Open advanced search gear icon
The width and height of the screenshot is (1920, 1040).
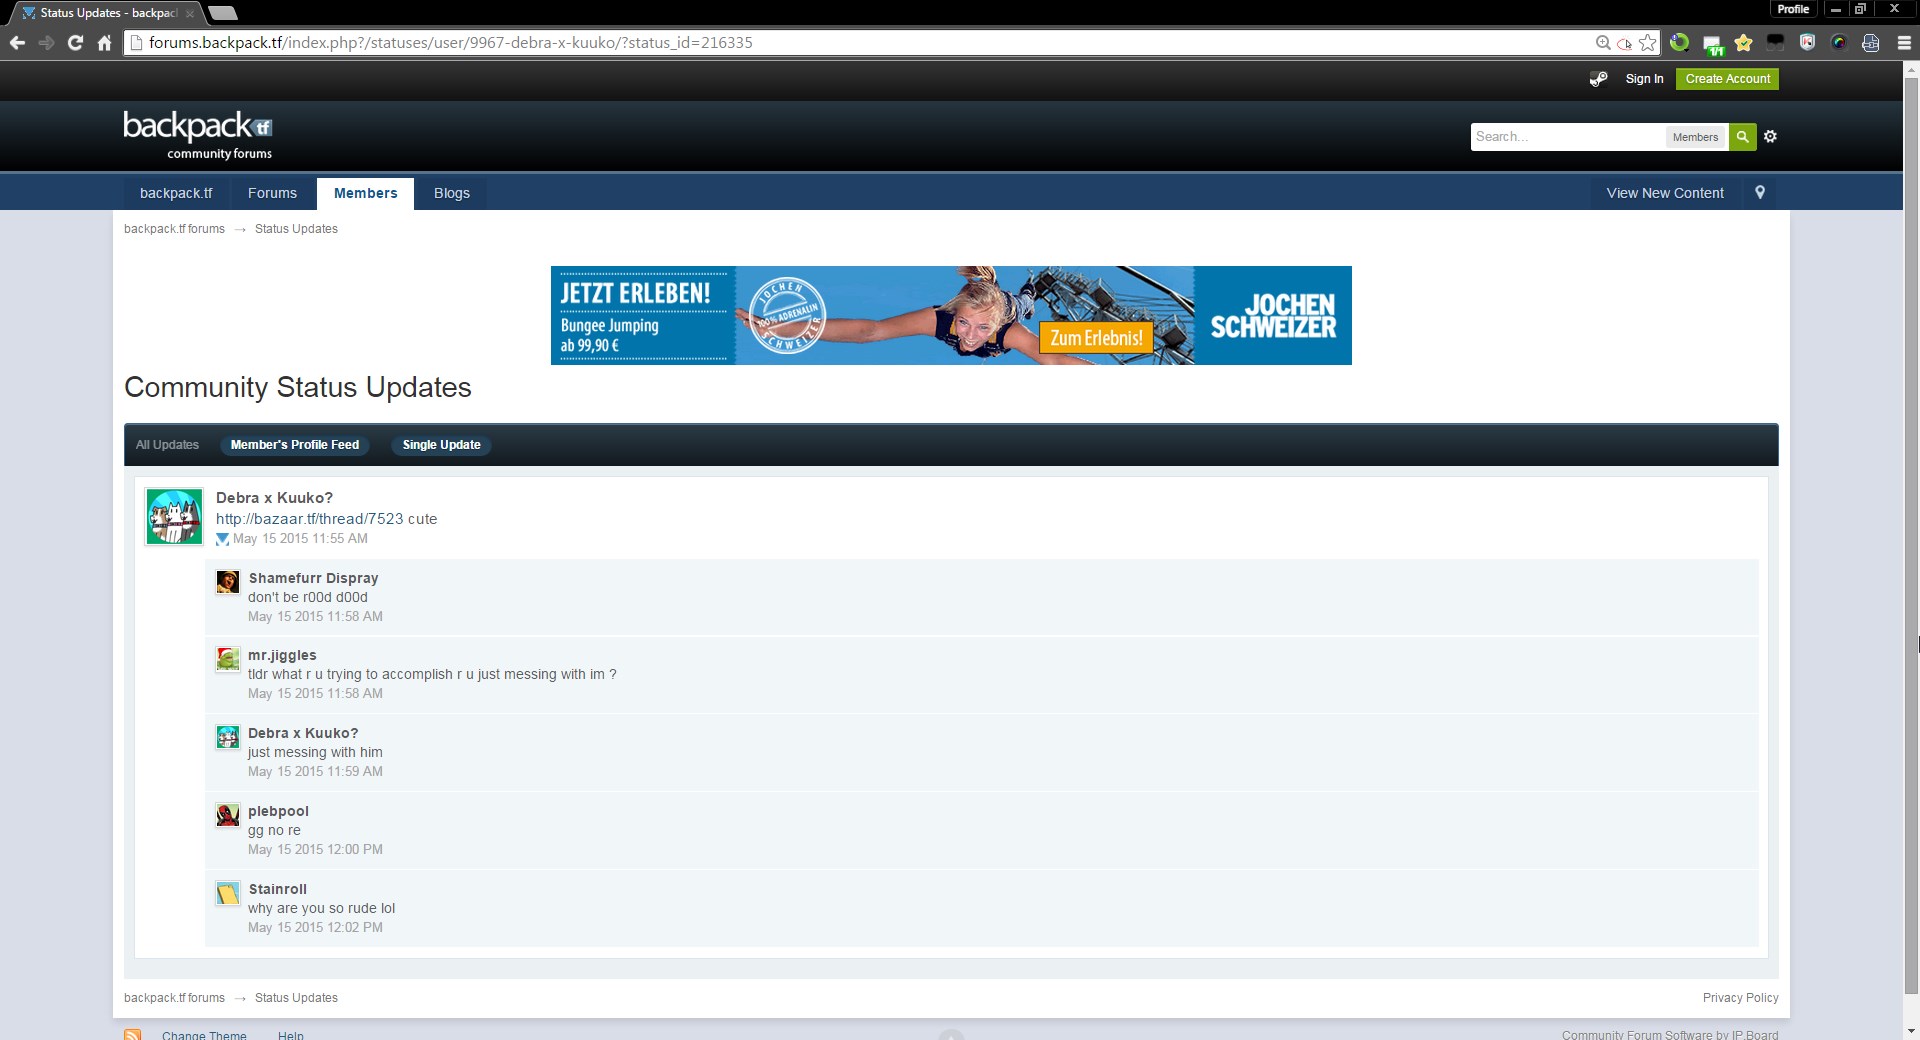click(x=1770, y=137)
